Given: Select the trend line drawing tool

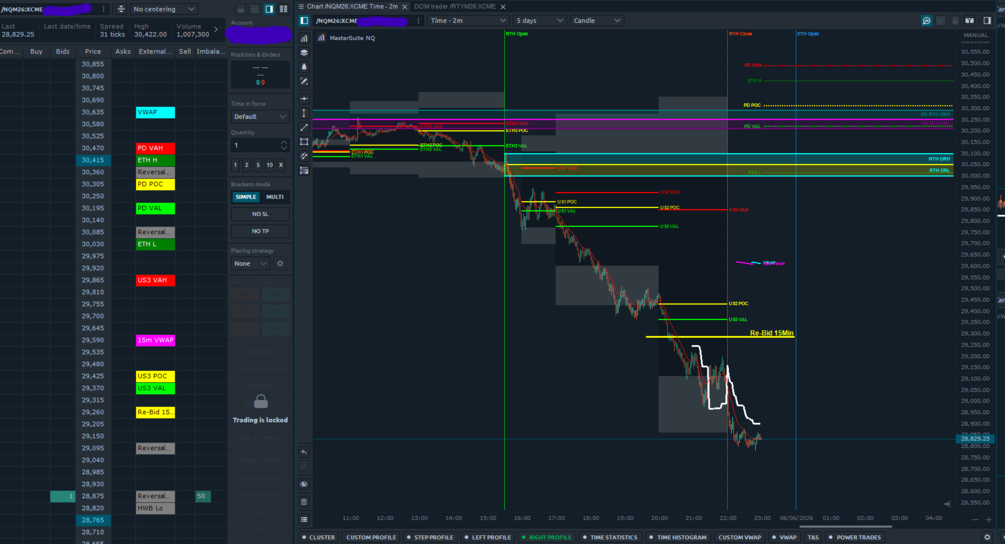Looking at the screenshot, I should [x=304, y=128].
